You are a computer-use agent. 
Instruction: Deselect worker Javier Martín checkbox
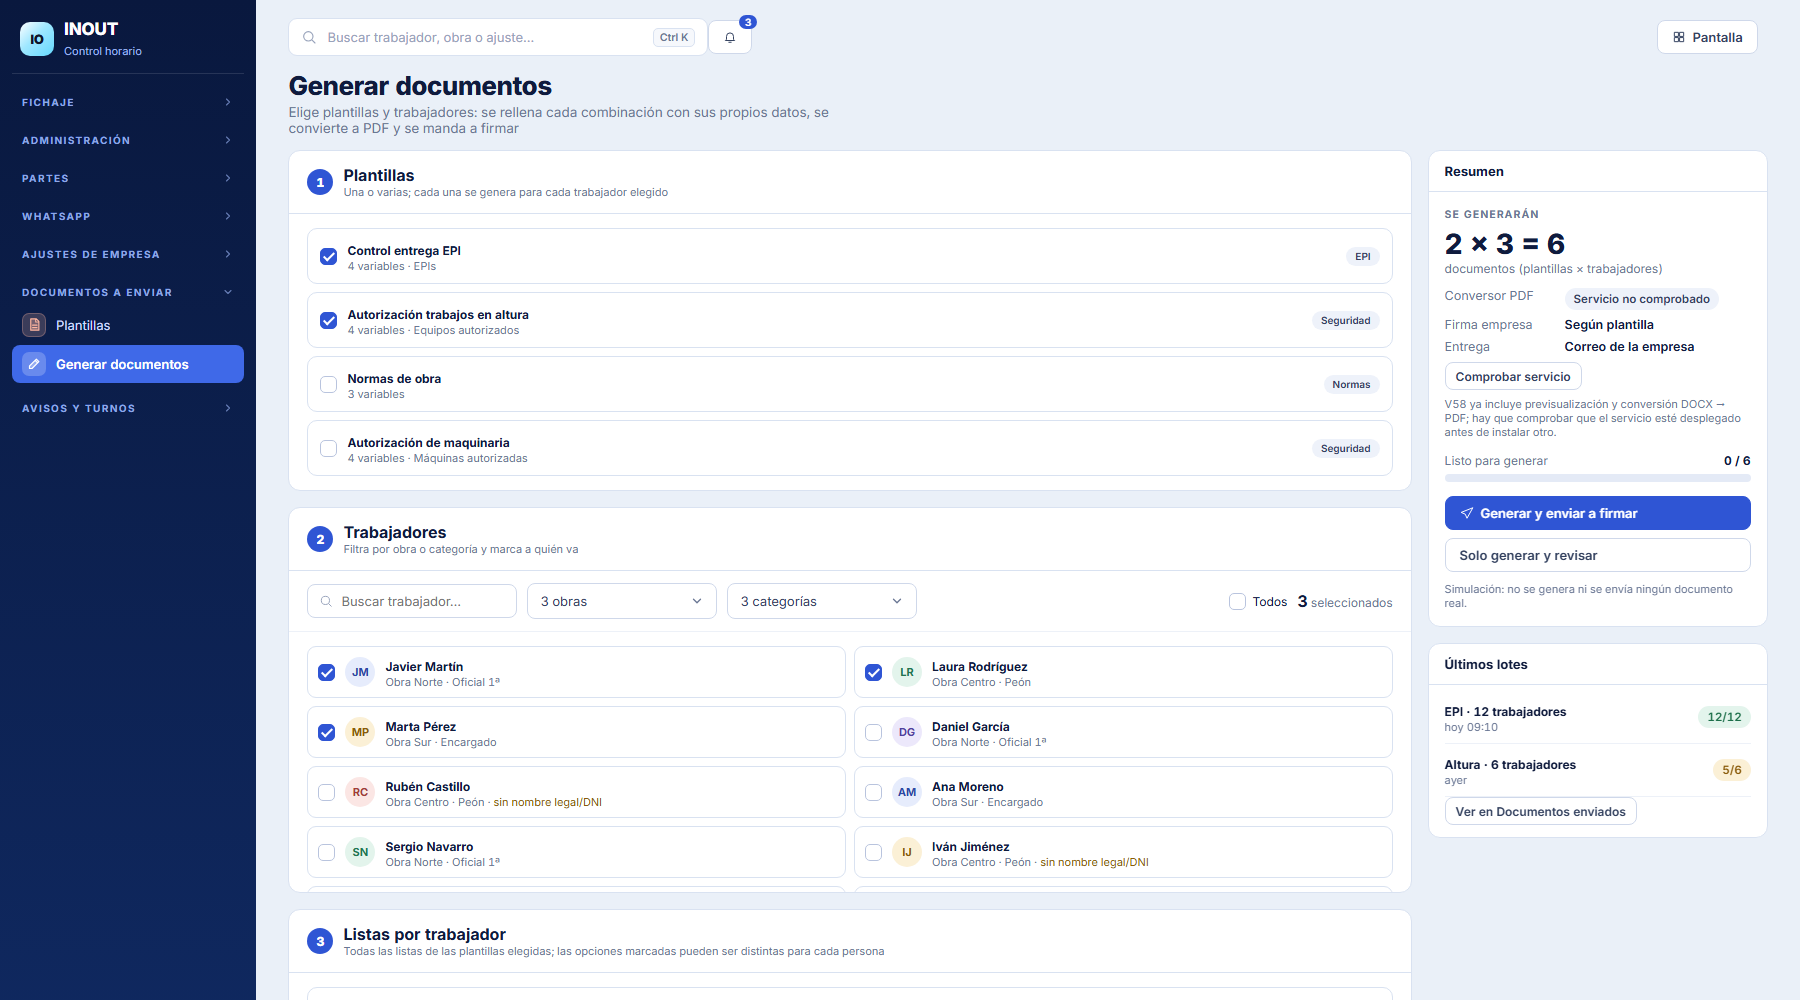(x=326, y=672)
